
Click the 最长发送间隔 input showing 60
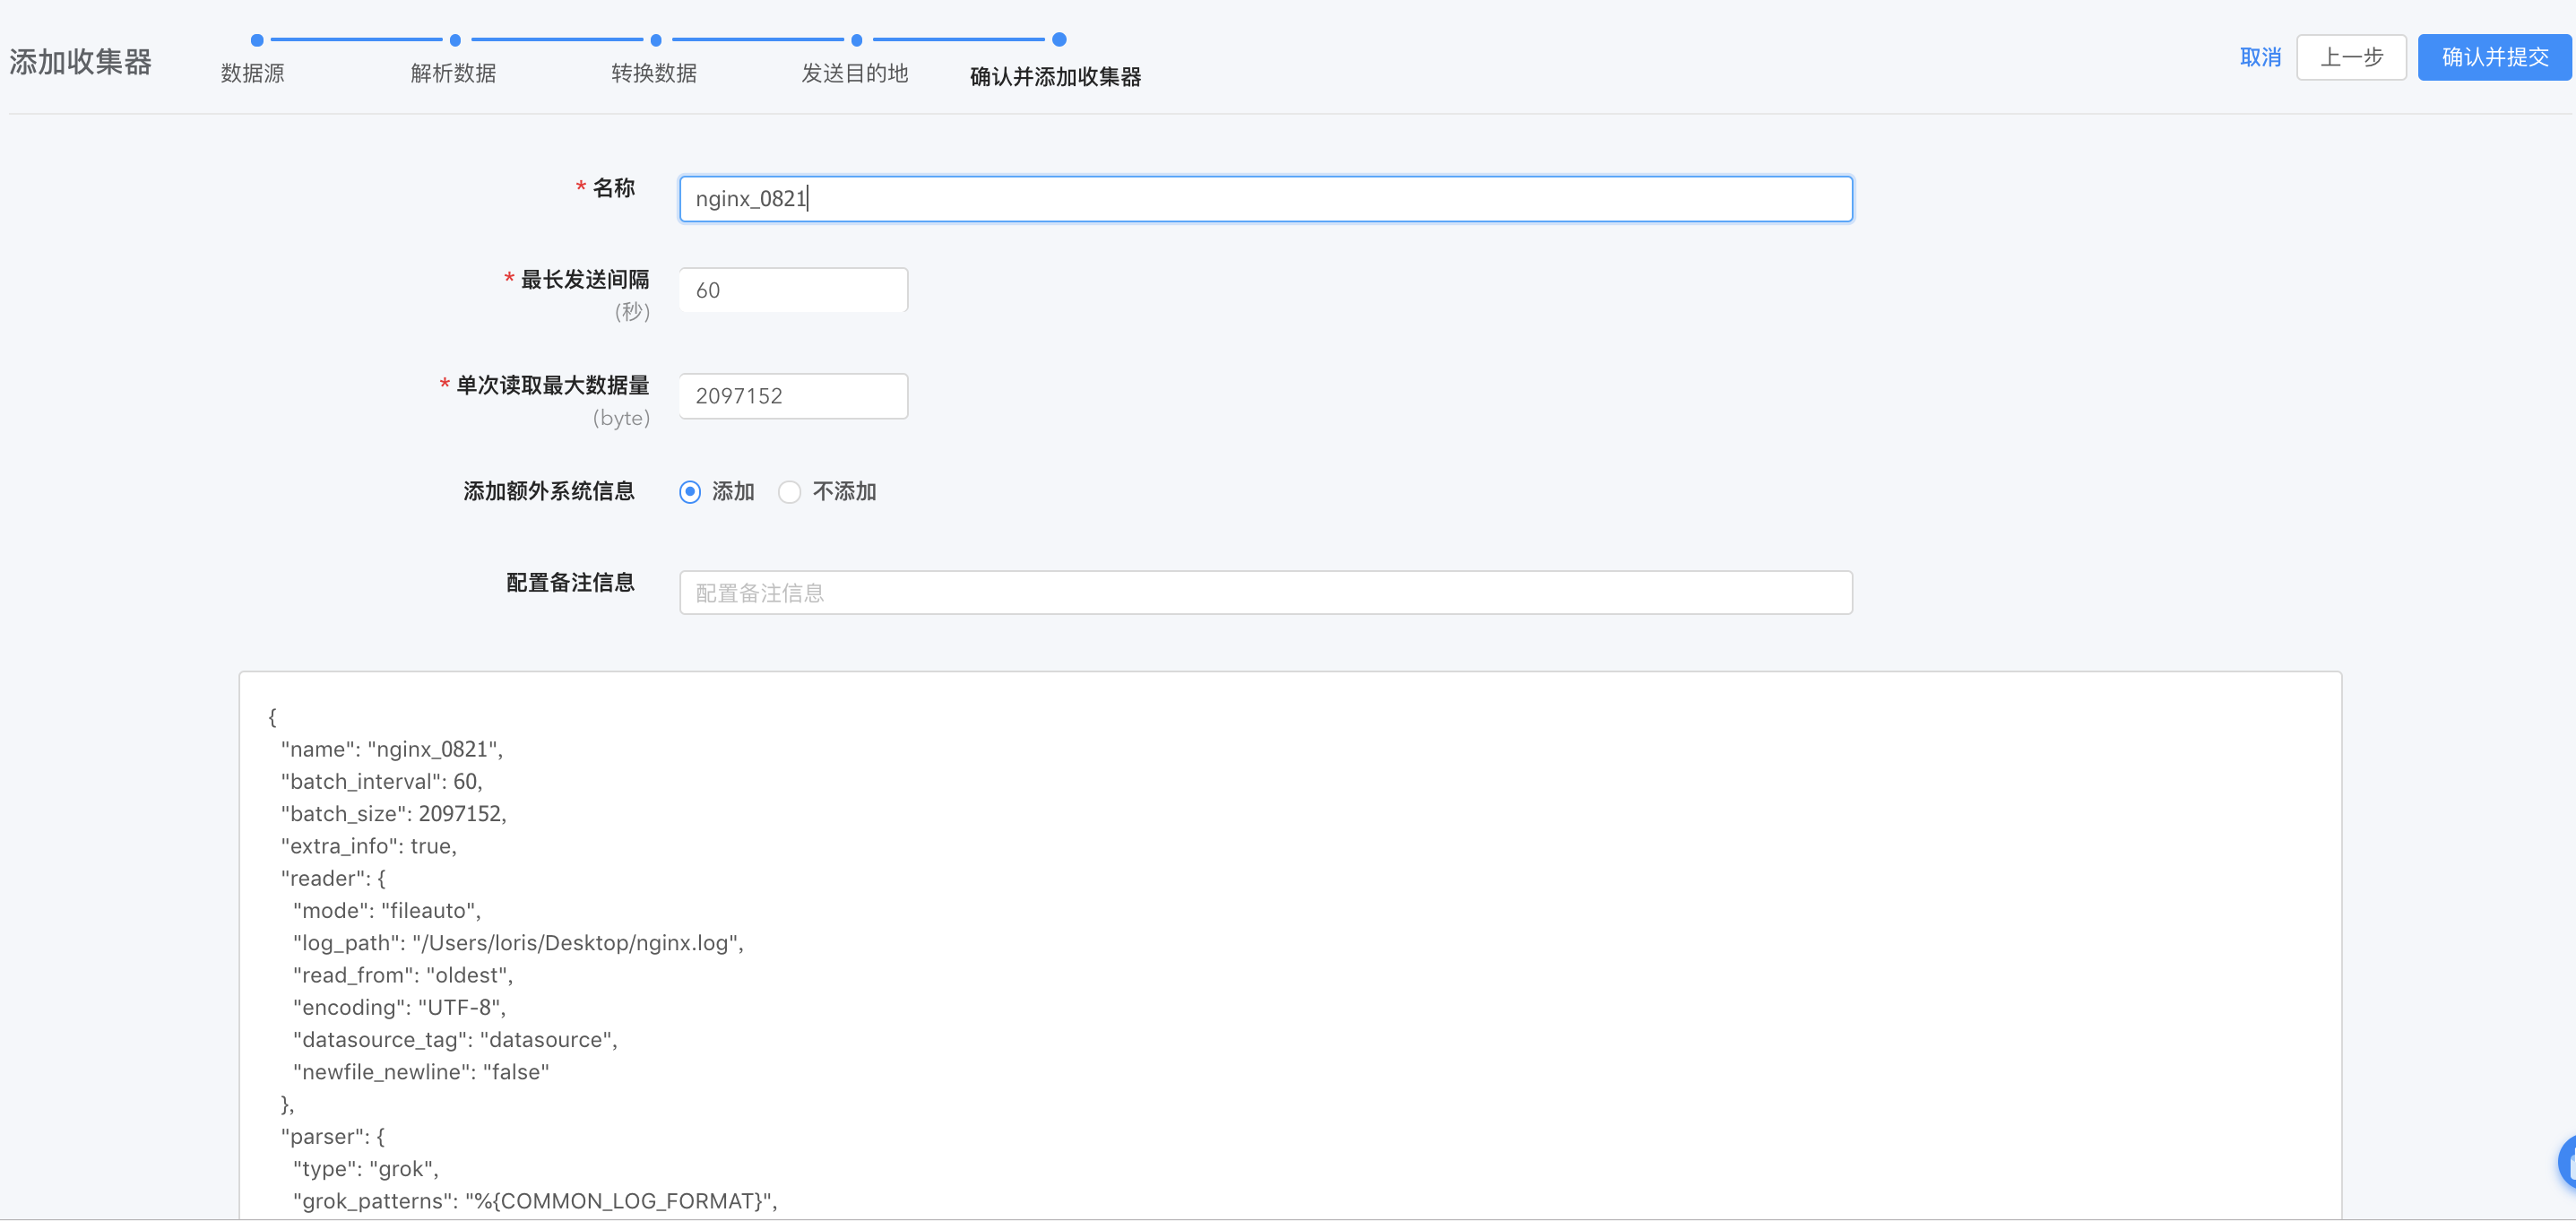(794, 290)
